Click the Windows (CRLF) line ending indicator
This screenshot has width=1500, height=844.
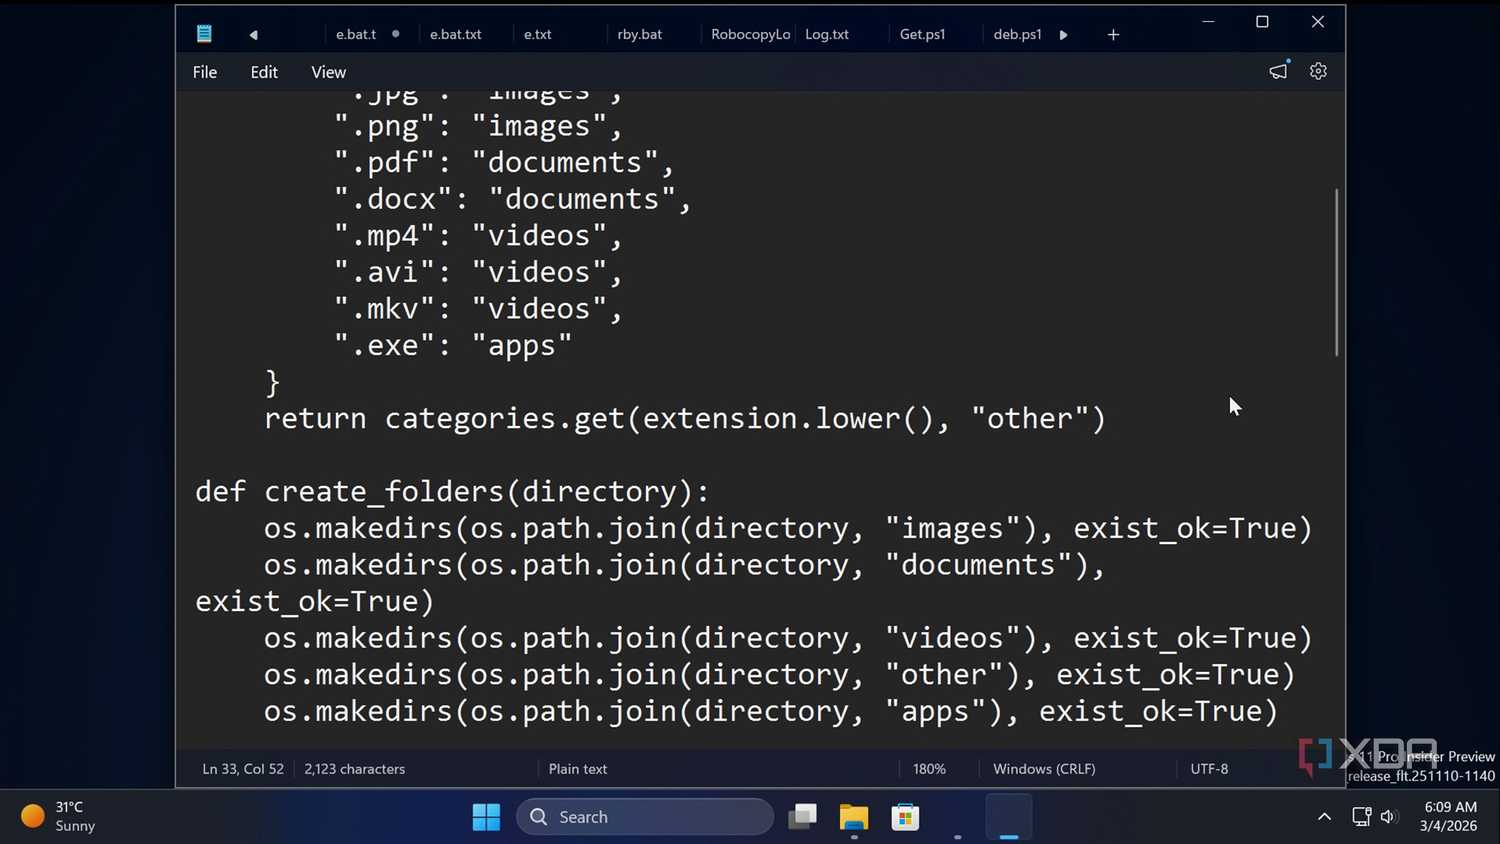(1044, 769)
